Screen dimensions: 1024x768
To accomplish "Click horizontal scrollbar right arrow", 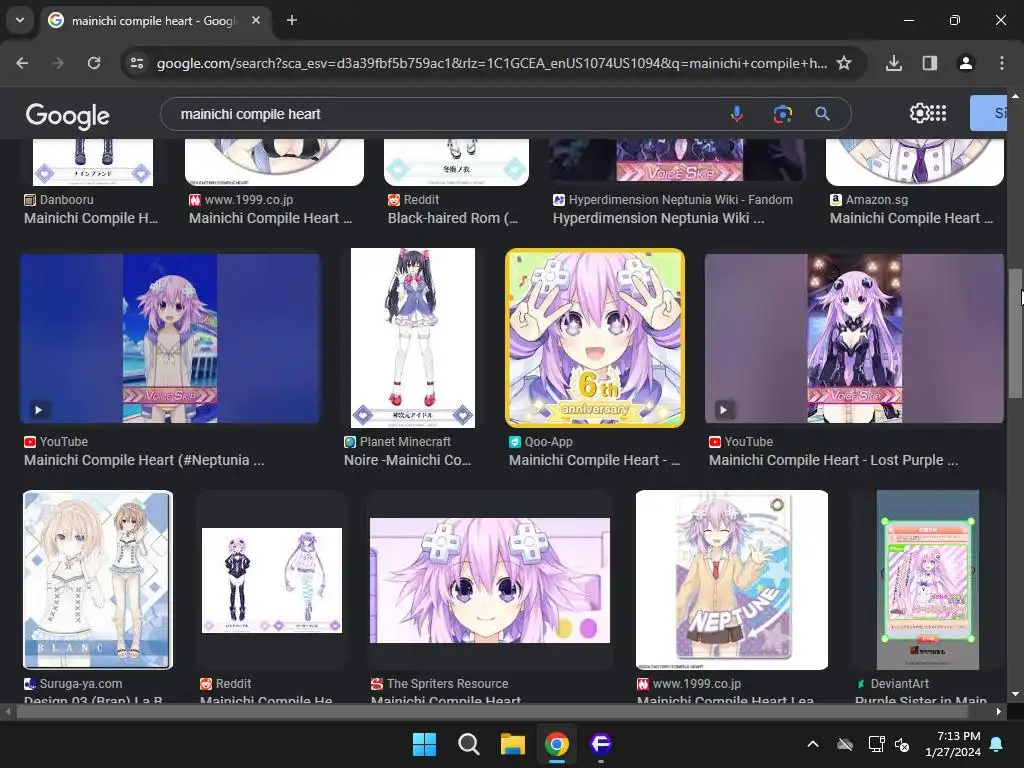I will coord(999,712).
